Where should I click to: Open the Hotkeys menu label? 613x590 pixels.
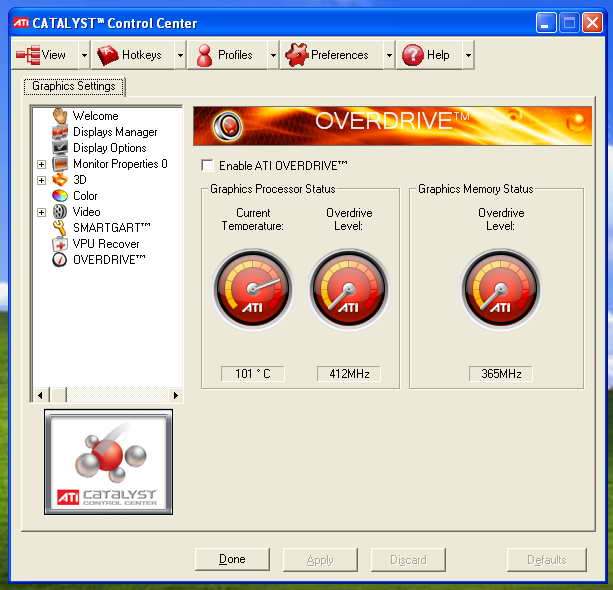[142, 55]
